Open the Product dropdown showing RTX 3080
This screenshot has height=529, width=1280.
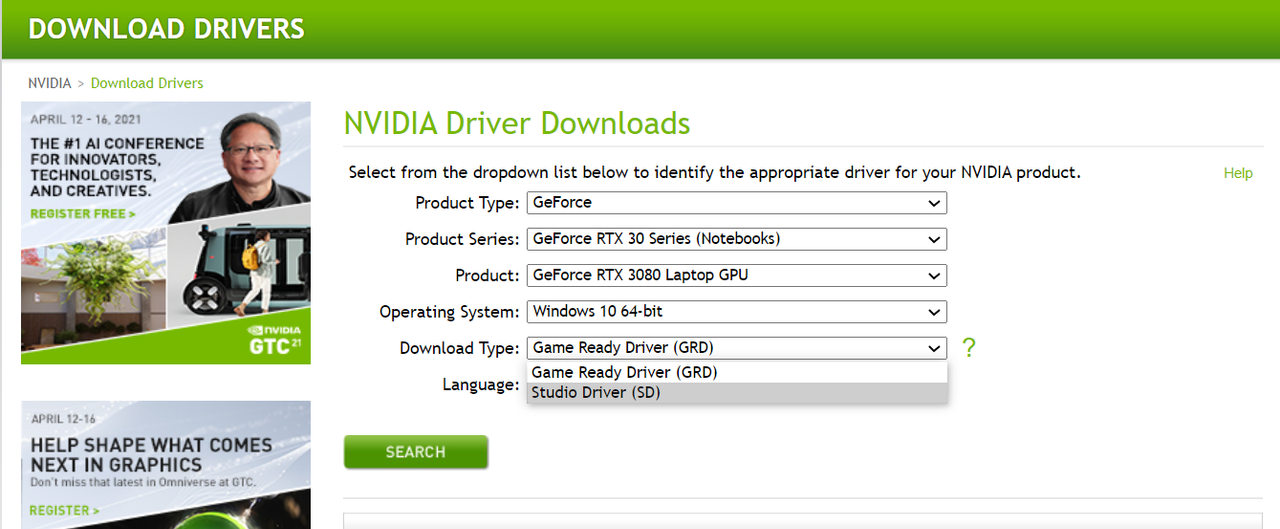(736, 275)
